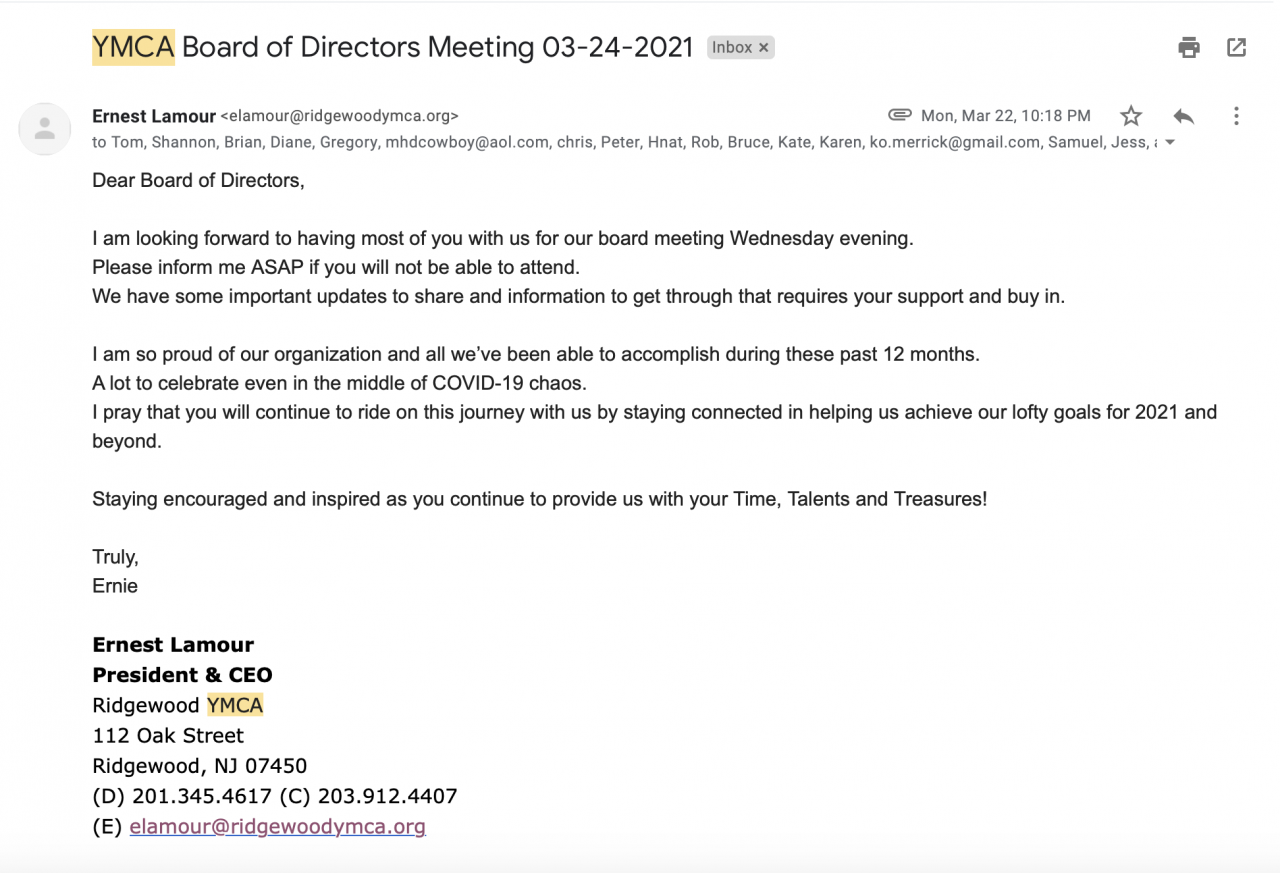Open the email in a new window

point(1237,47)
